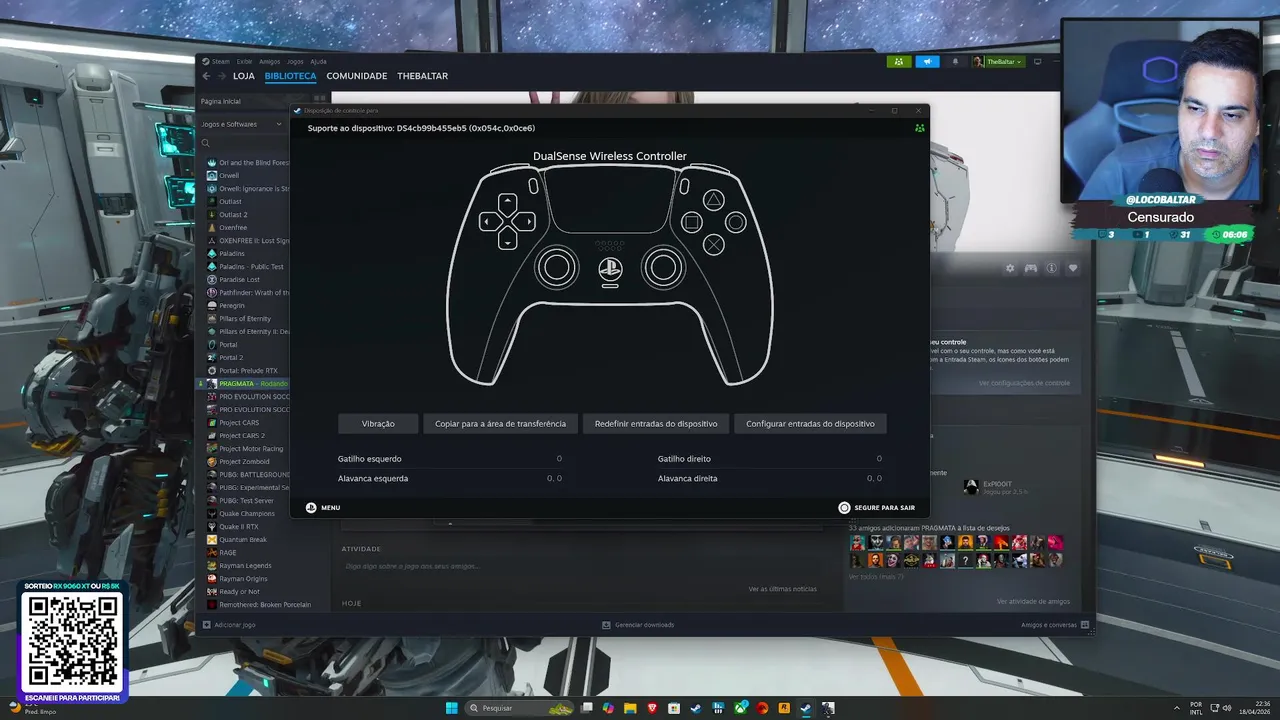
Task: Open the Ajuda menu
Action: click(318, 62)
